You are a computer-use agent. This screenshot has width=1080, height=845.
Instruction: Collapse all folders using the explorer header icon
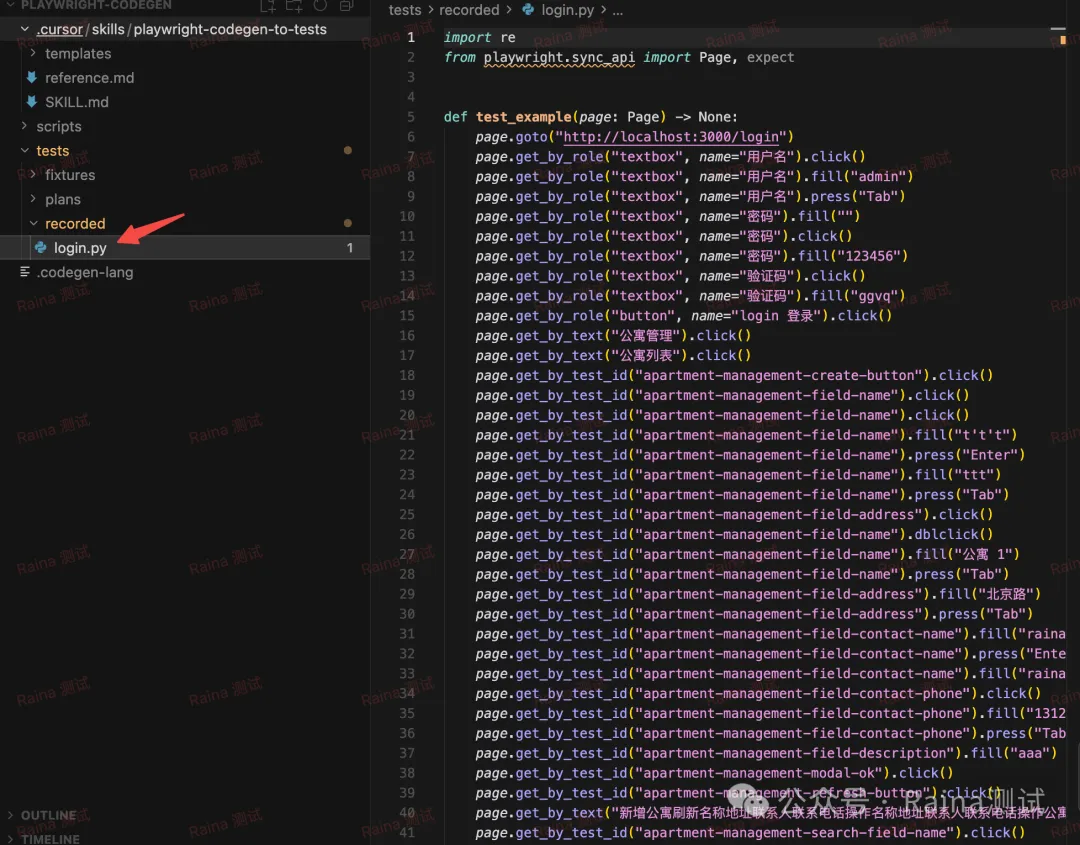(346, 6)
